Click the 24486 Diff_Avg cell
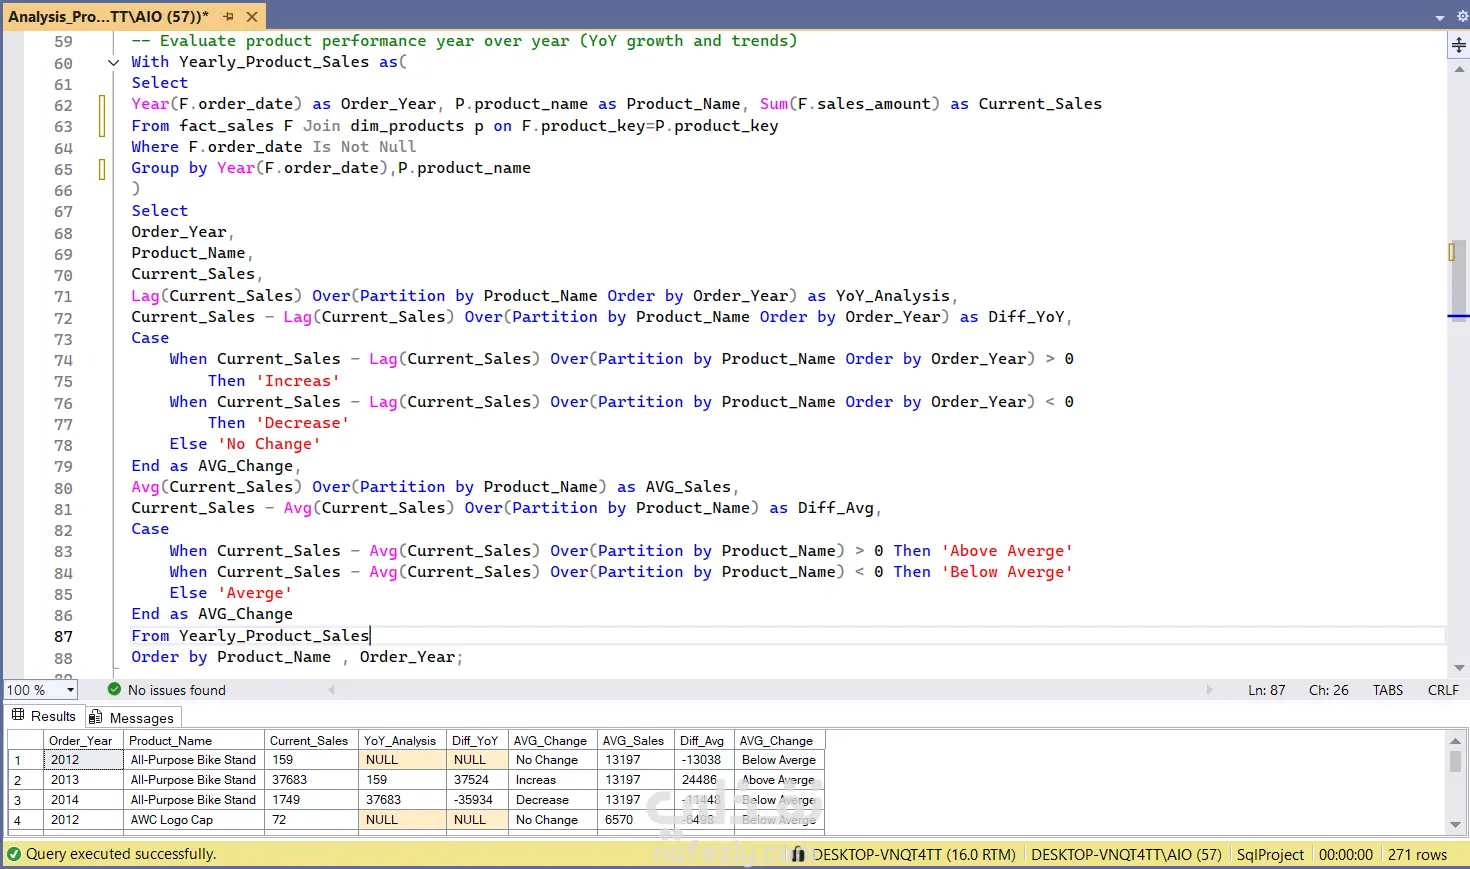 click(x=704, y=780)
